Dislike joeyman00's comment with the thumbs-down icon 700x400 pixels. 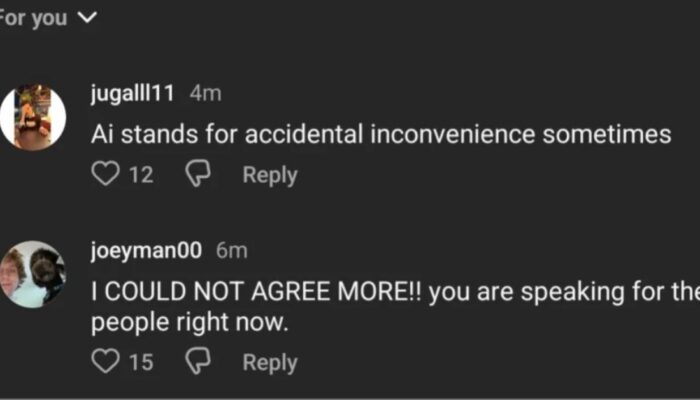point(197,362)
